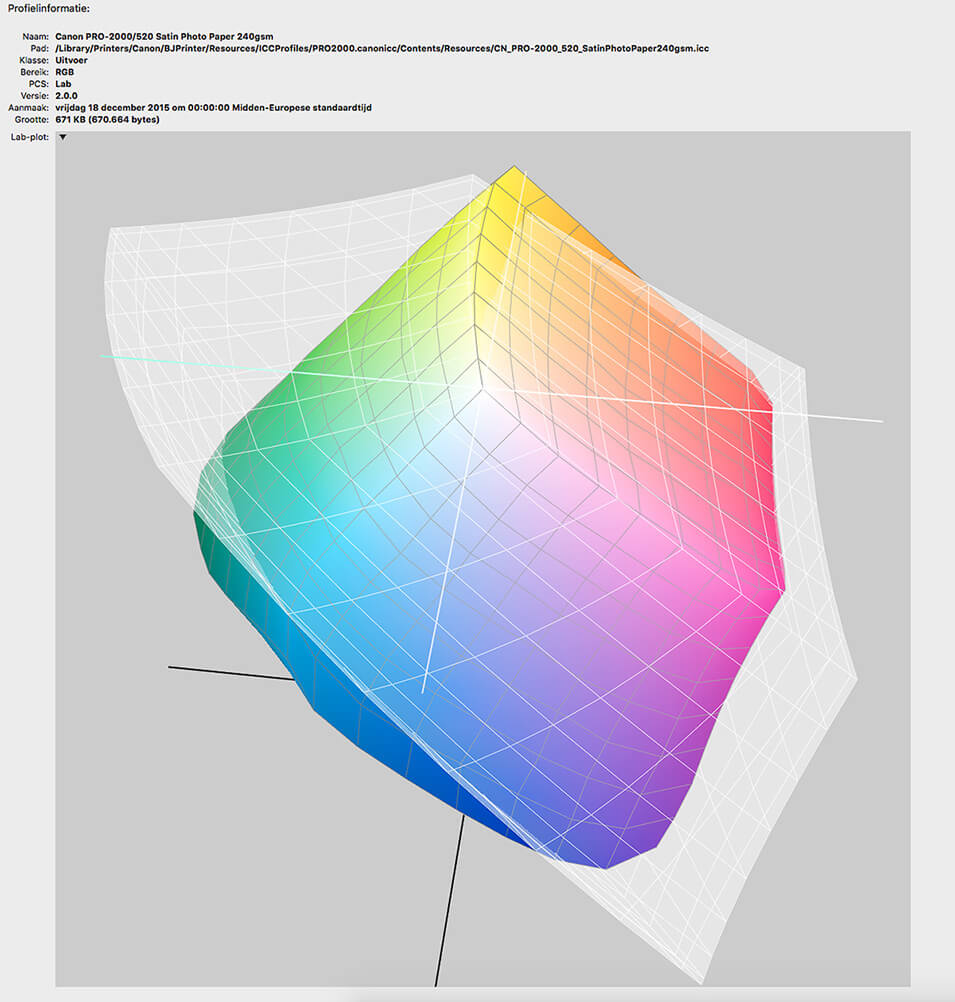This screenshot has height=1002, width=955.
Task: Click the file size '671 KB (670.664 bytes)'
Action: [107, 119]
